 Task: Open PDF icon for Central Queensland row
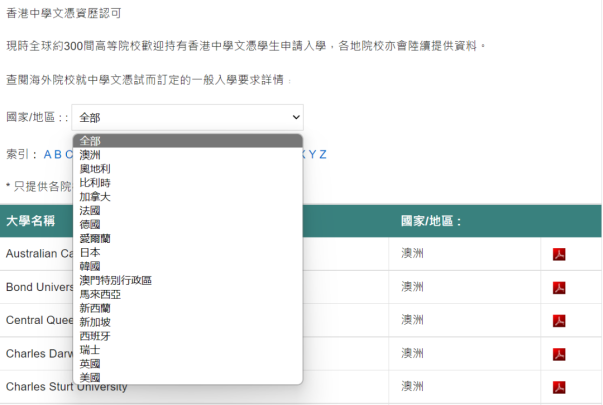[x=559, y=320]
